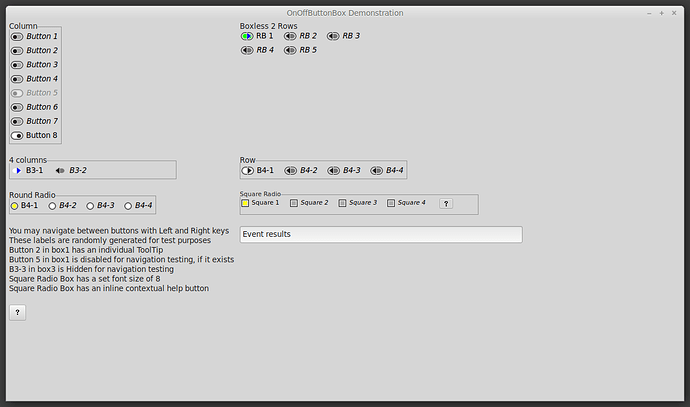
Task: Choose the Square 2 radio option
Action: (309, 203)
